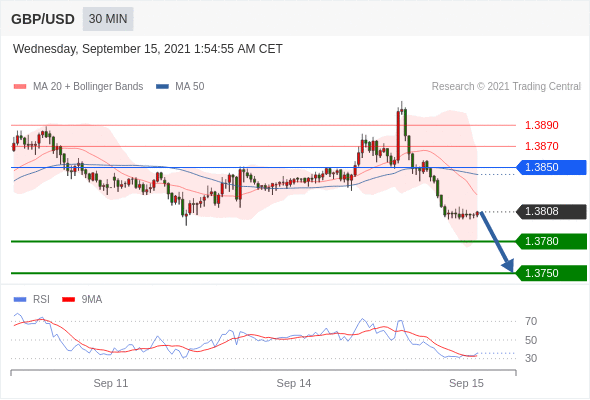Select the 1.3750 green target label
The image size is (590, 400).
(551, 273)
